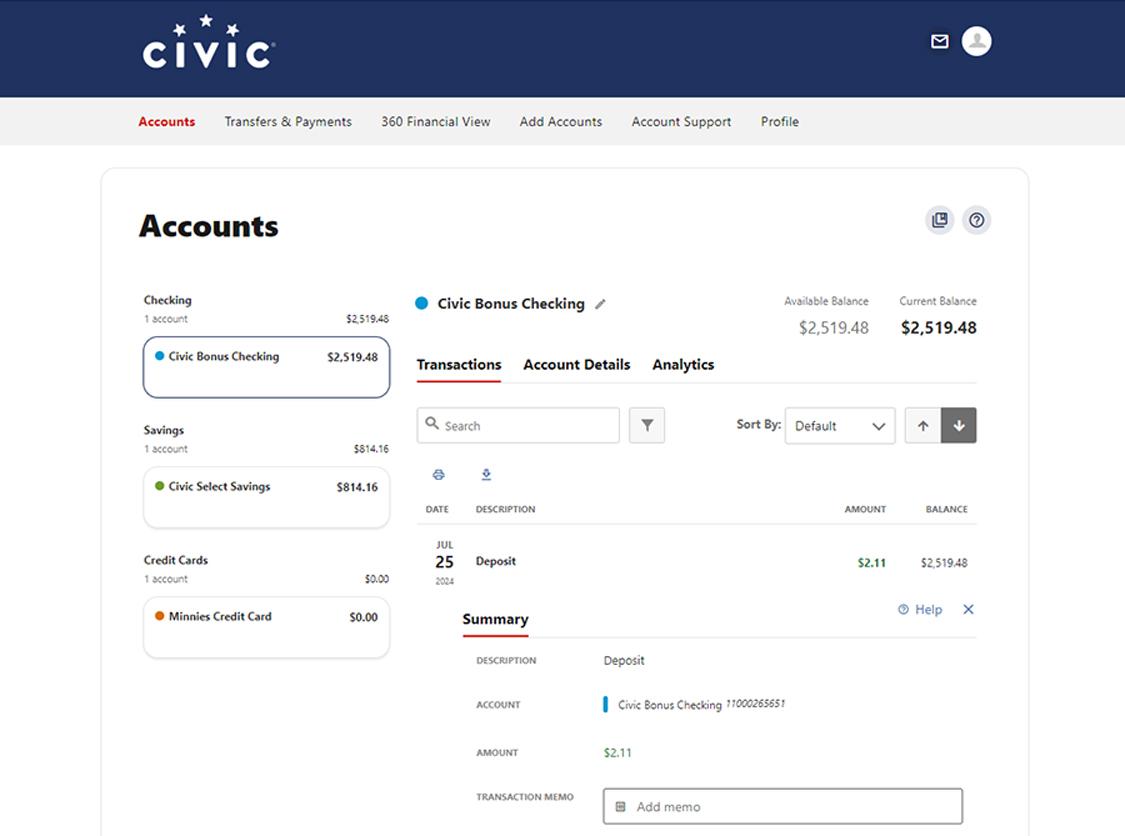Open the help question mark icon
The width and height of the screenshot is (1125, 836).
pyautogui.click(x=976, y=220)
